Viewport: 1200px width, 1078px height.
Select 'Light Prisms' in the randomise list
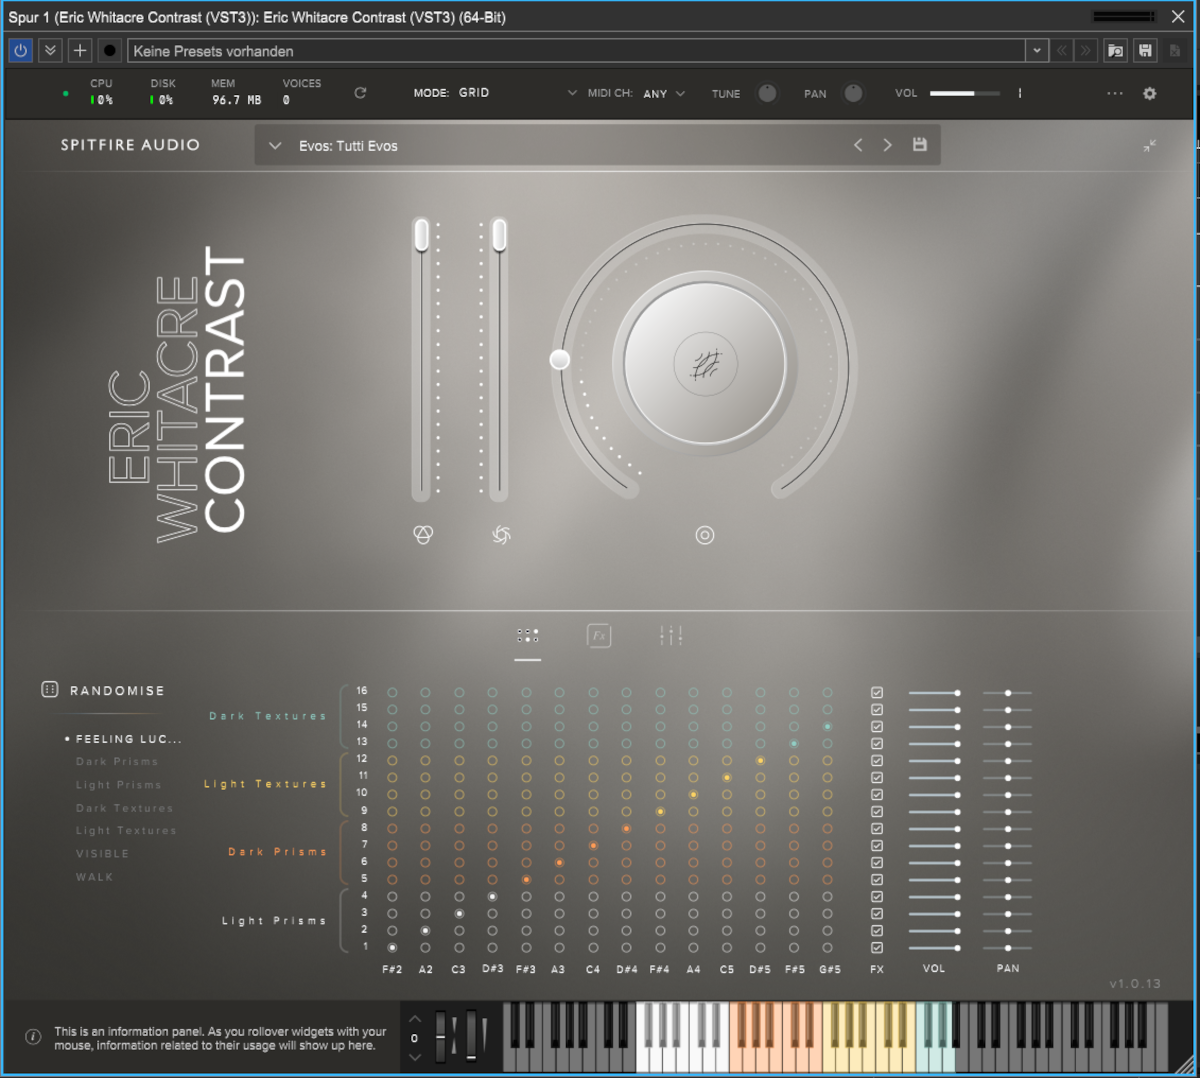point(118,785)
